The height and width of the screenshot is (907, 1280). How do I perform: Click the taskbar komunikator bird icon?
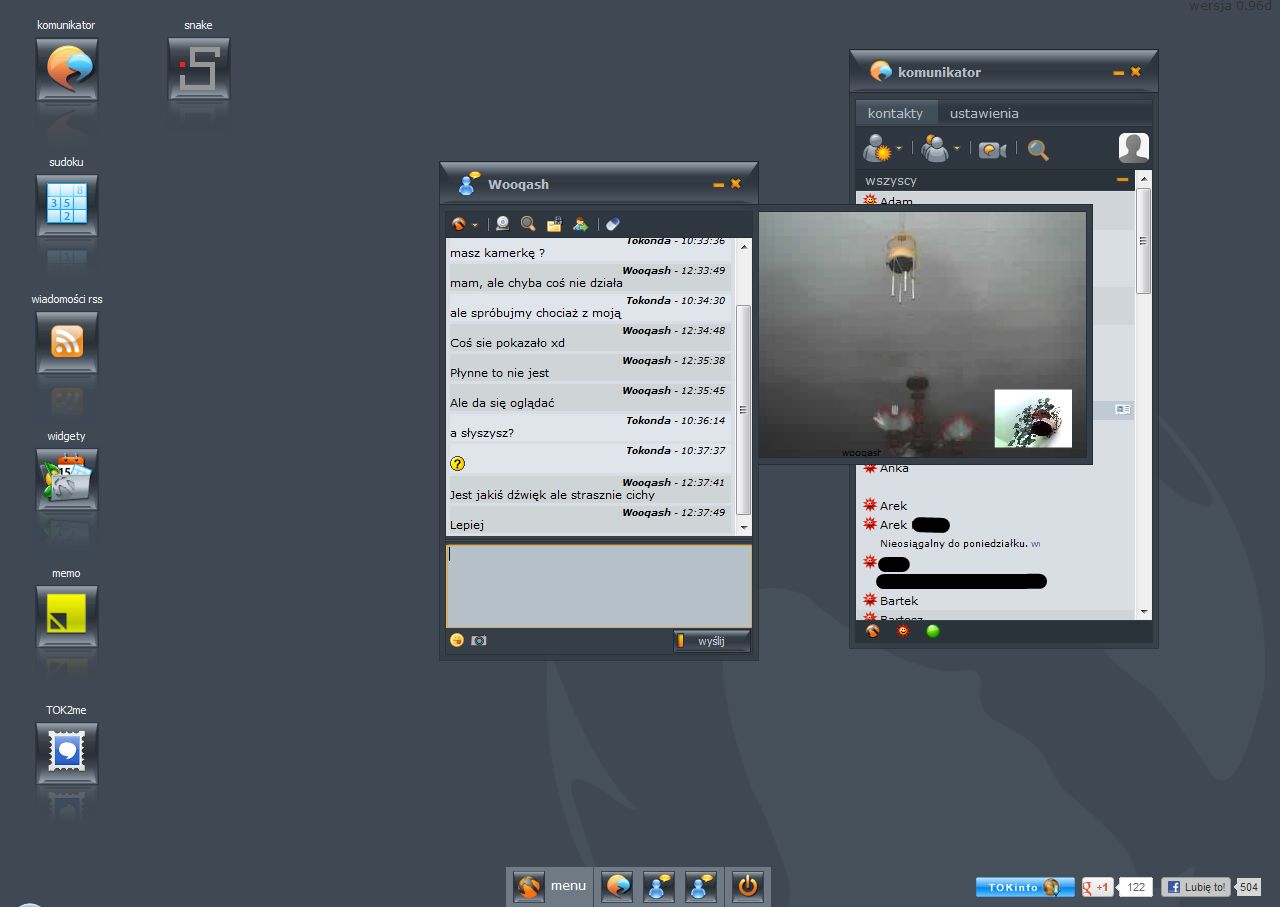(617, 886)
